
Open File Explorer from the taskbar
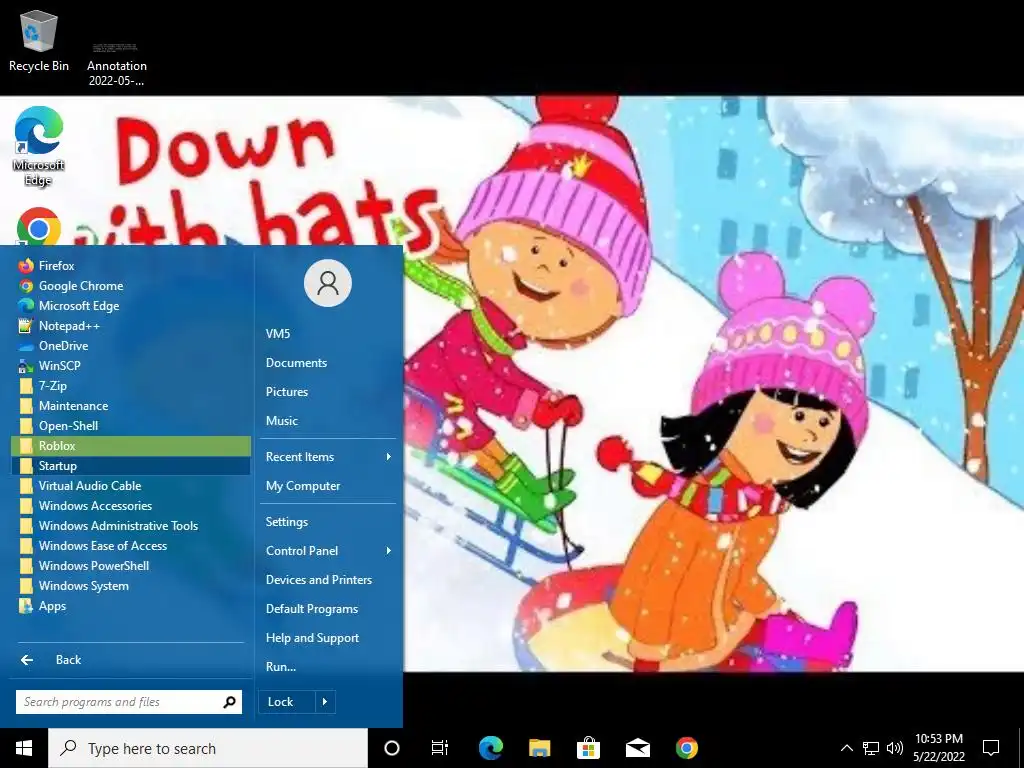tap(539, 748)
